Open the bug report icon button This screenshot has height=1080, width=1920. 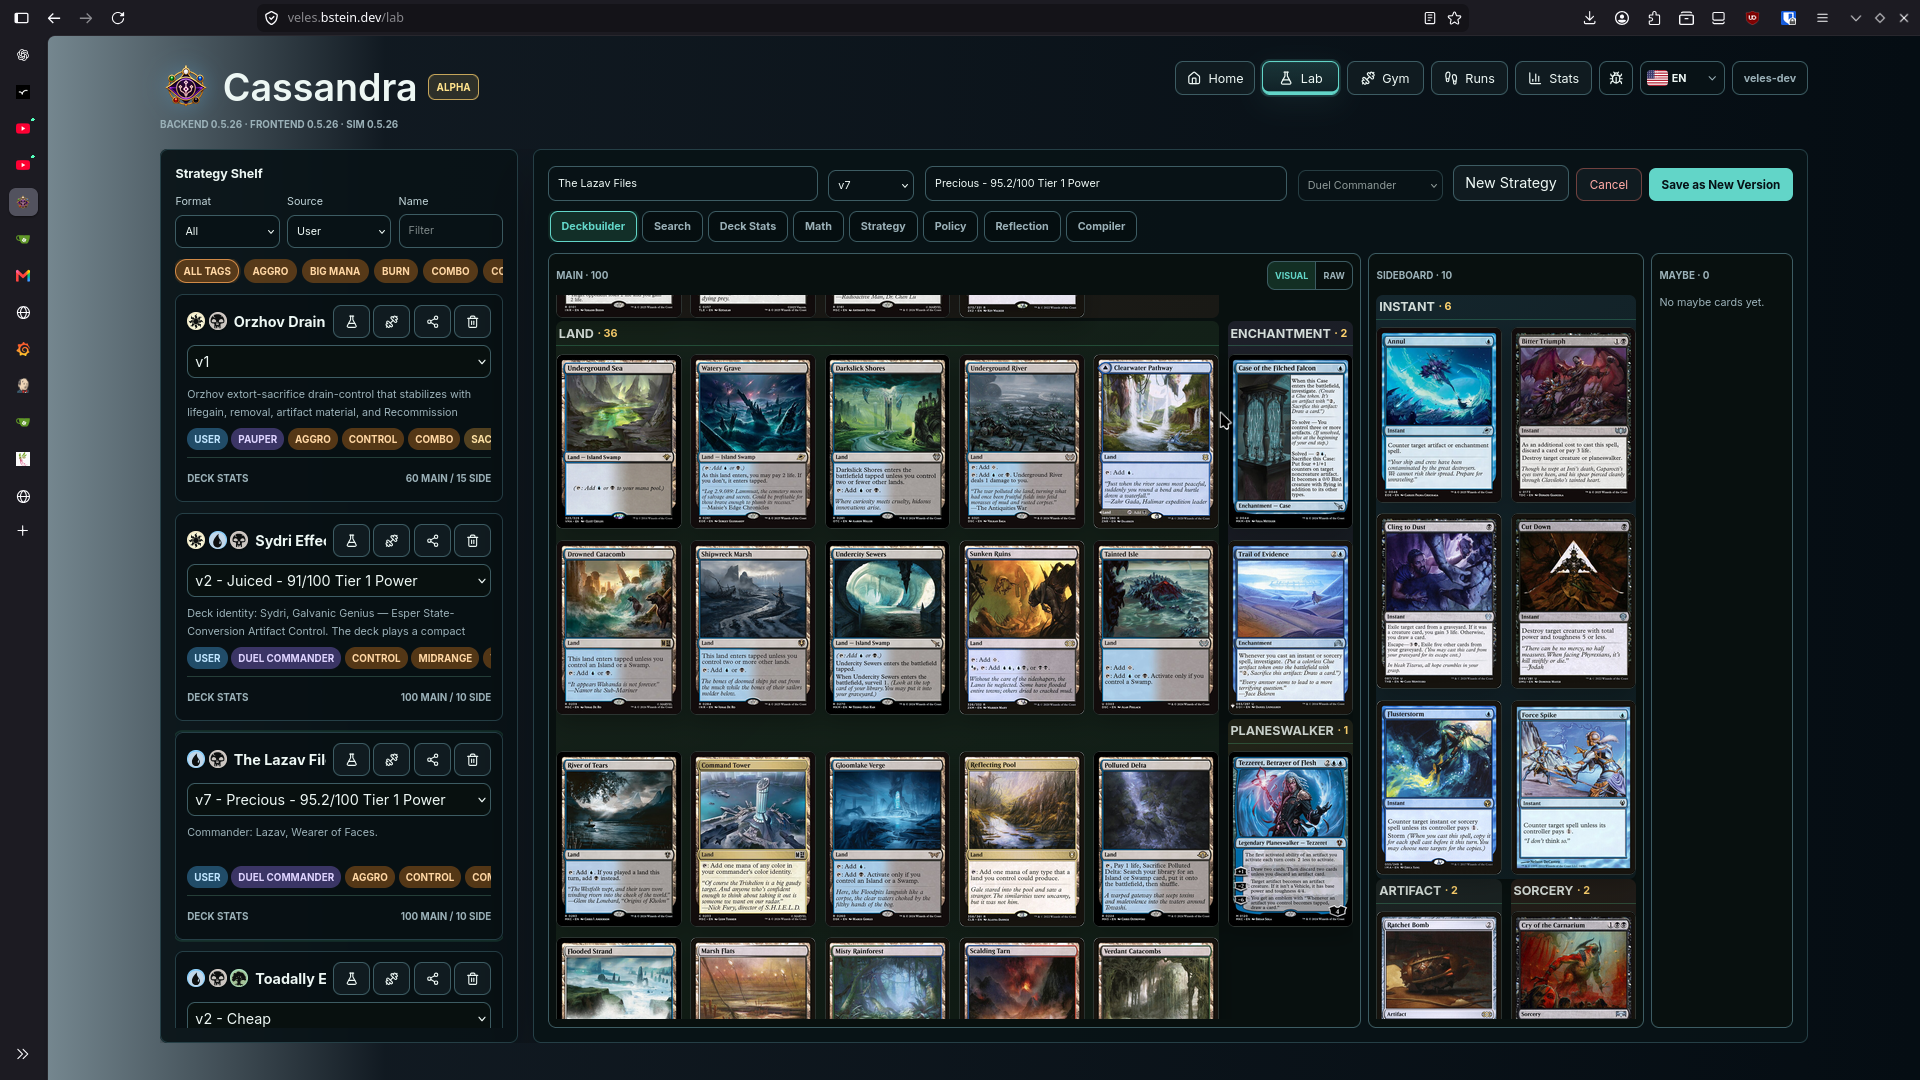point(1616,78)
